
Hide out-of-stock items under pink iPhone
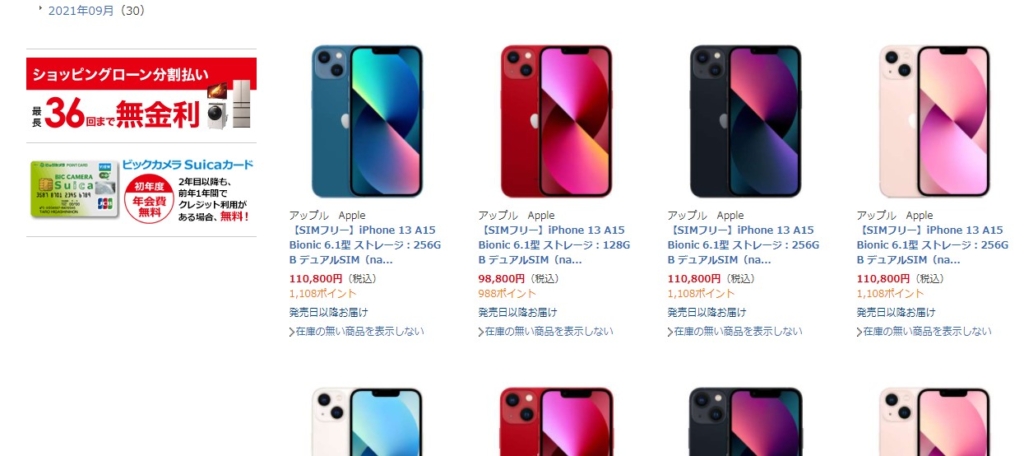(925, 332)
